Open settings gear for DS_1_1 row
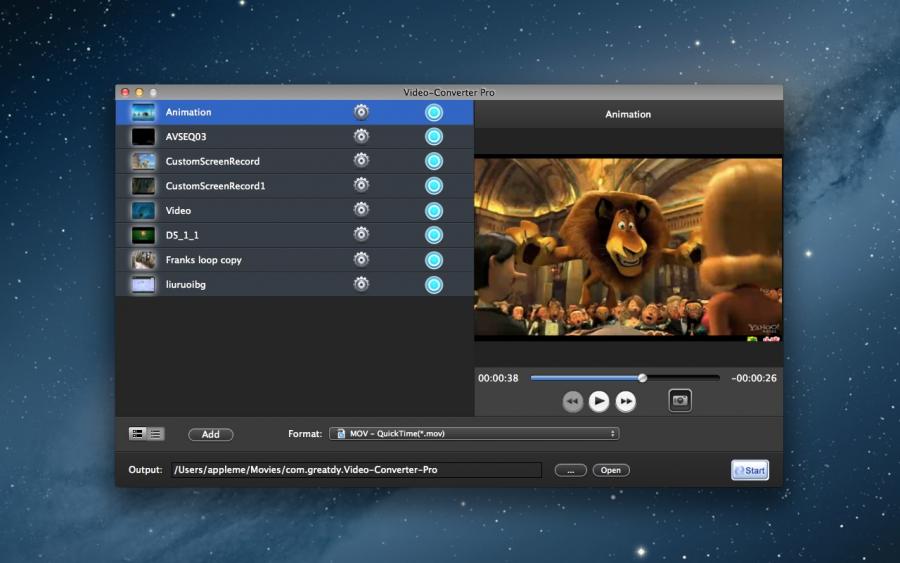 point(361,234)
